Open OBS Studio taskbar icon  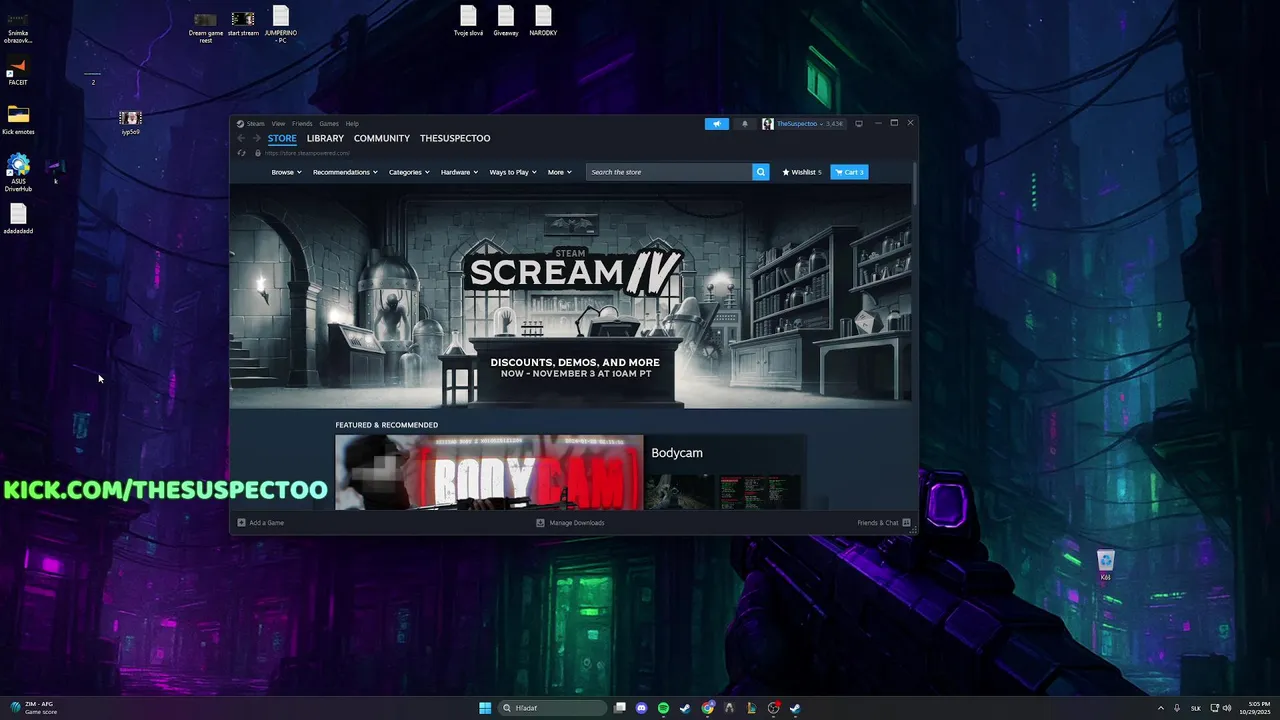coord(773,708)
